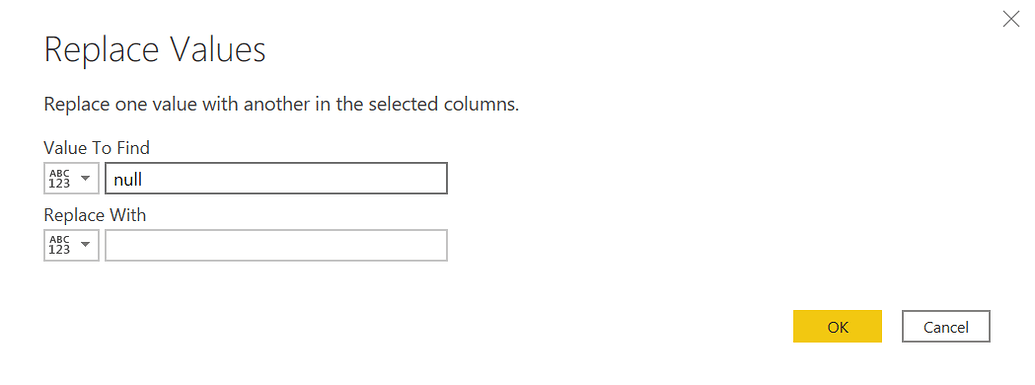The height and width of the screenshot is (385, 1035).
Task: Click into the Value To Find text box
Action: pos(276,178)
